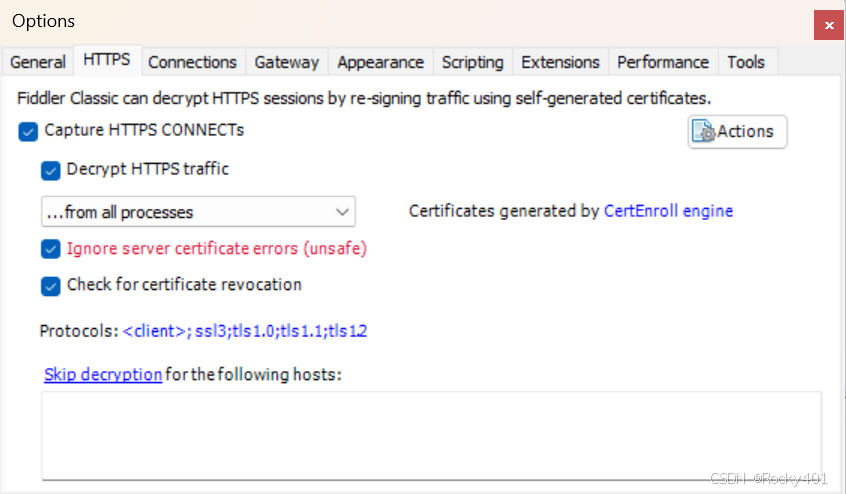
Task: Toggle Decrypt HTTPS traffic checkbox
Action: (51, 170)
